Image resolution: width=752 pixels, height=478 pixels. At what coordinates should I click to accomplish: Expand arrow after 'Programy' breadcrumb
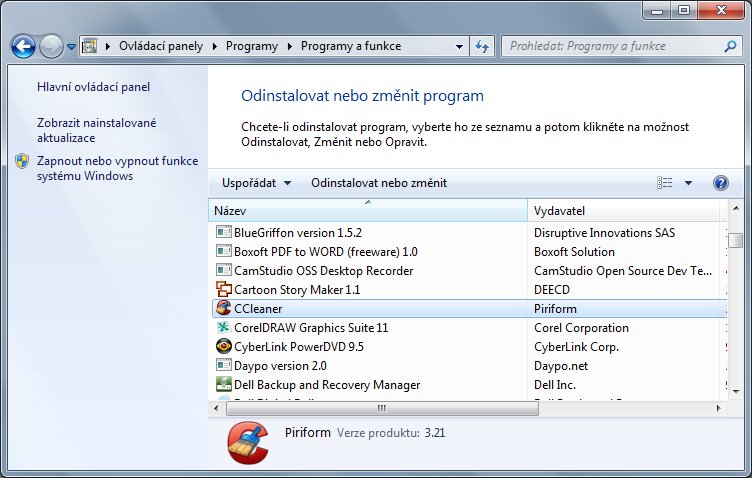click(x=289, y=47)
